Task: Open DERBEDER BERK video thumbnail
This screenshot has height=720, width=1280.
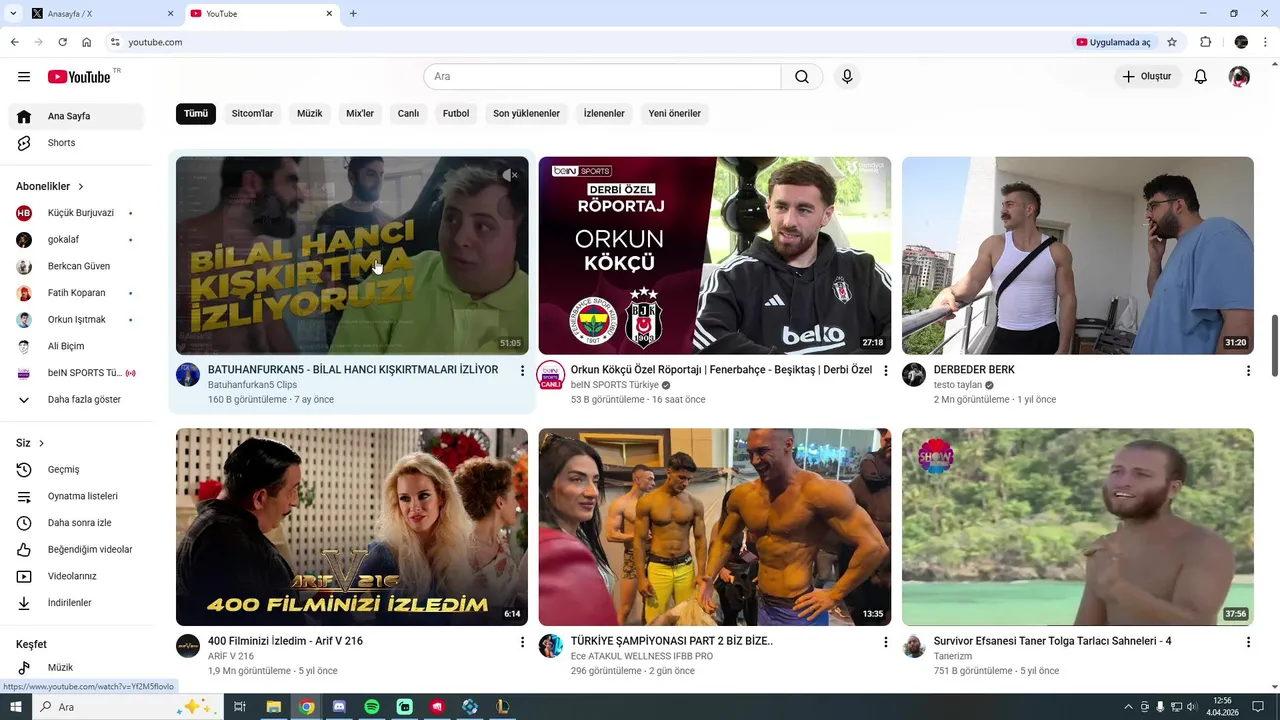Action: click(x=1078, y=255)
